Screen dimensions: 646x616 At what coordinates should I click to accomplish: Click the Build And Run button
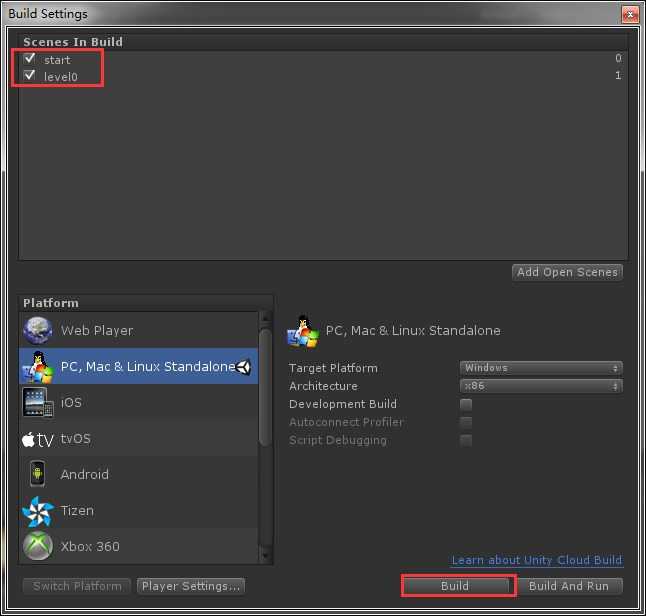(569, 586)
